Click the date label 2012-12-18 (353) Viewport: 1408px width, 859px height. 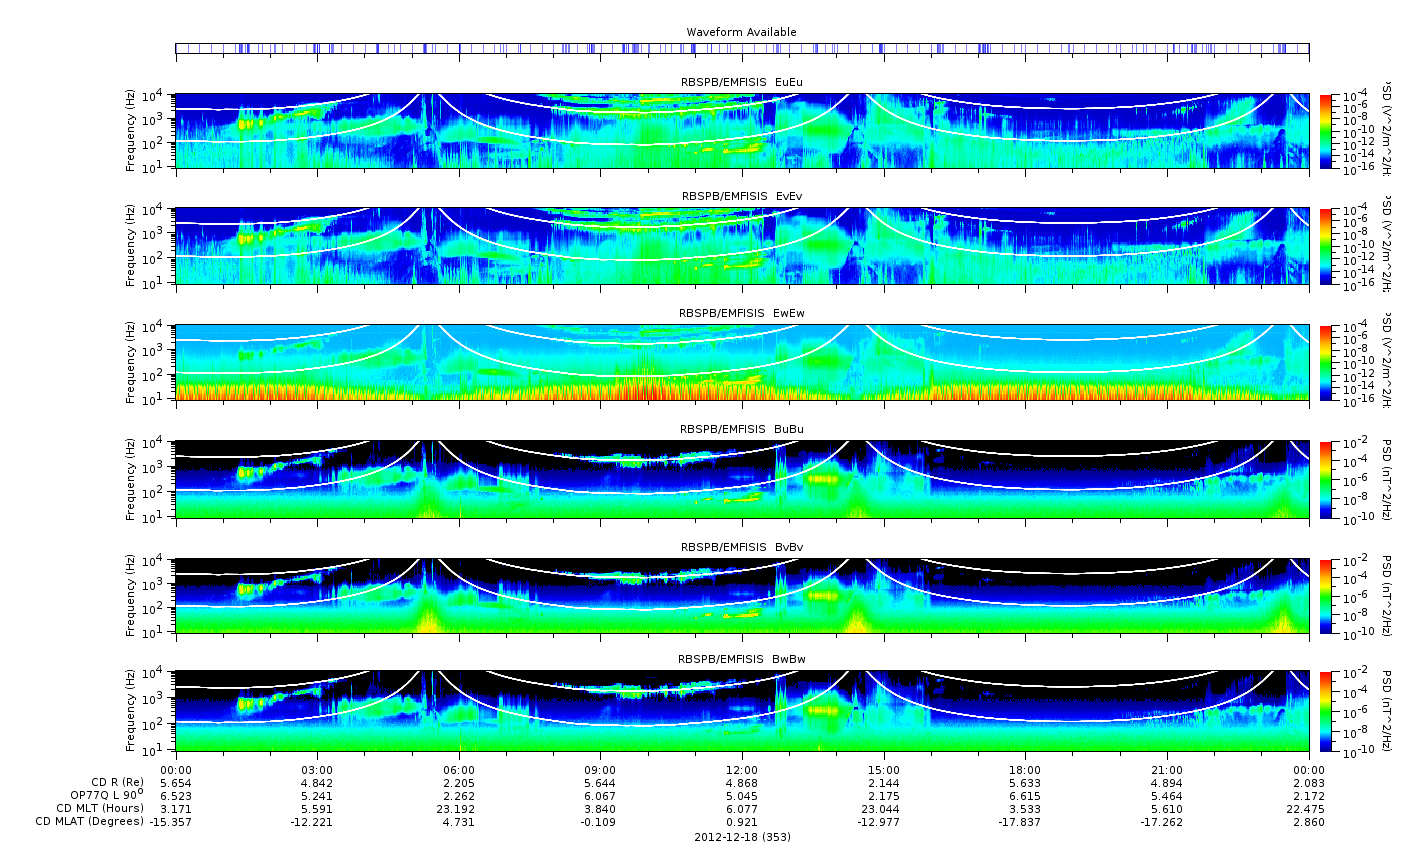(x=742, y=837)
